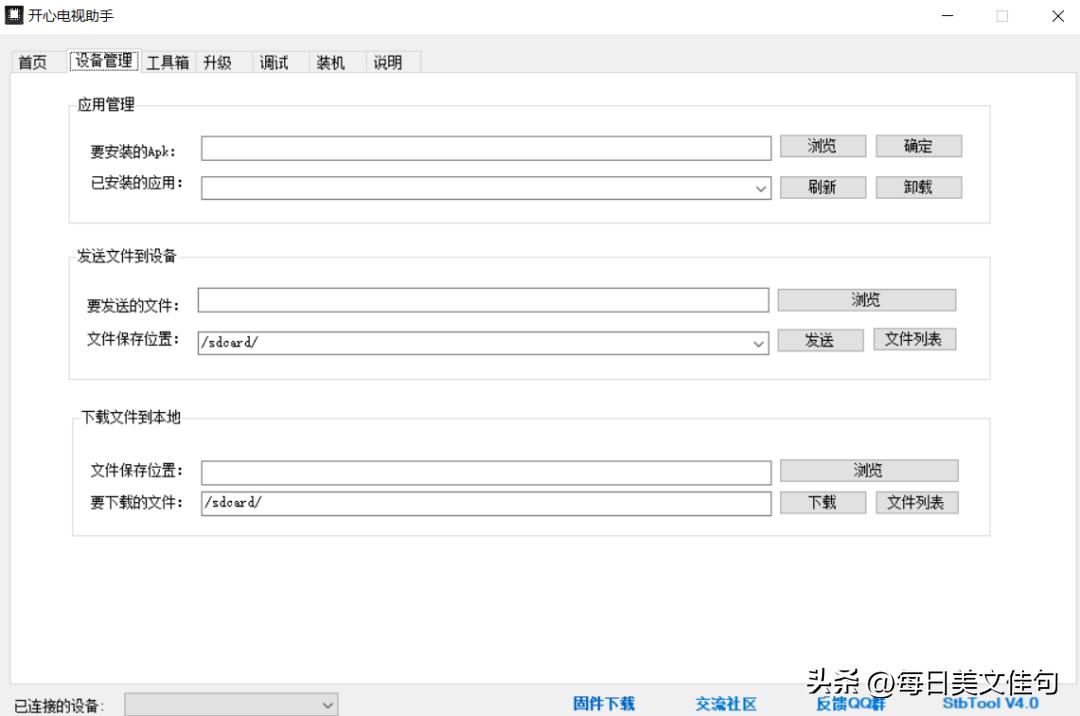
Task: Click 浏览 button in 下载文件到本地 section
Action: [869, 470]
